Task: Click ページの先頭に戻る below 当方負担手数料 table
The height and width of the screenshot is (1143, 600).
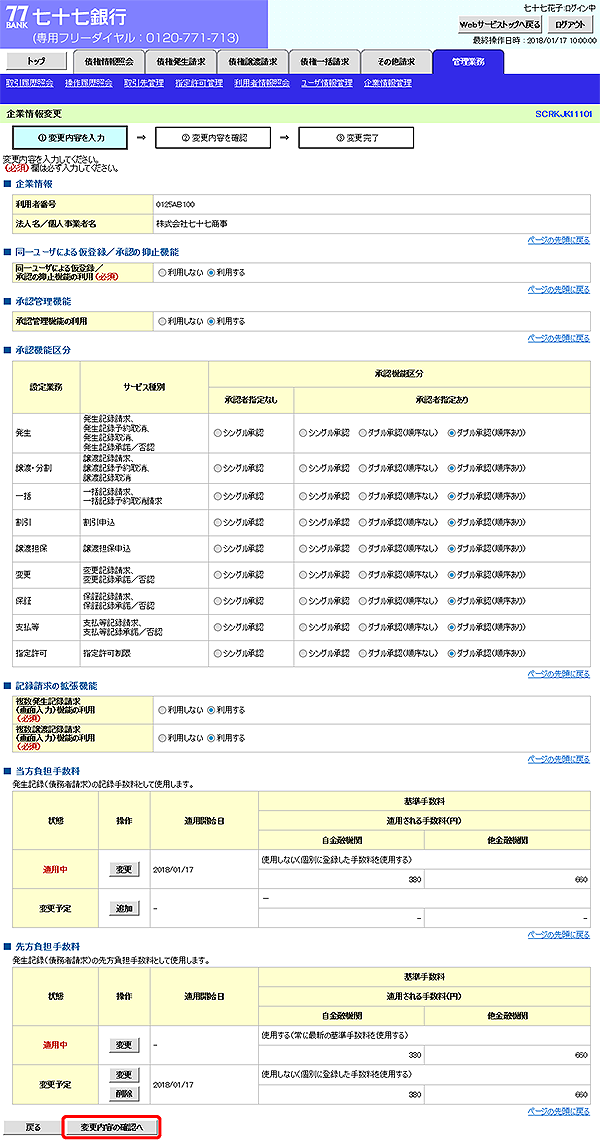Action: point(558,935)
